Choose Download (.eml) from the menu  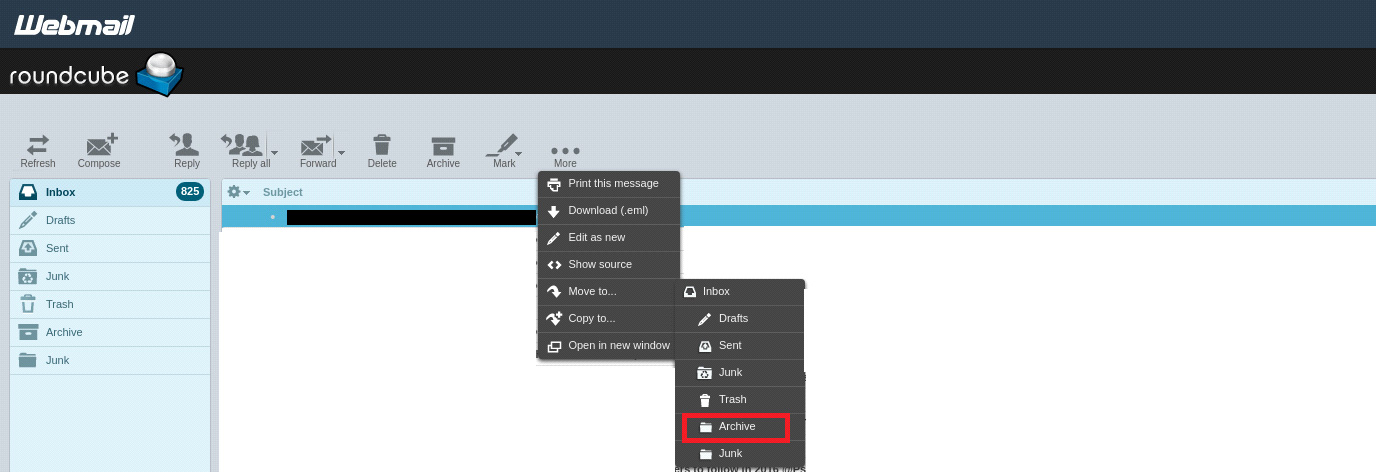pyautogui.click(x=607, y=211)
